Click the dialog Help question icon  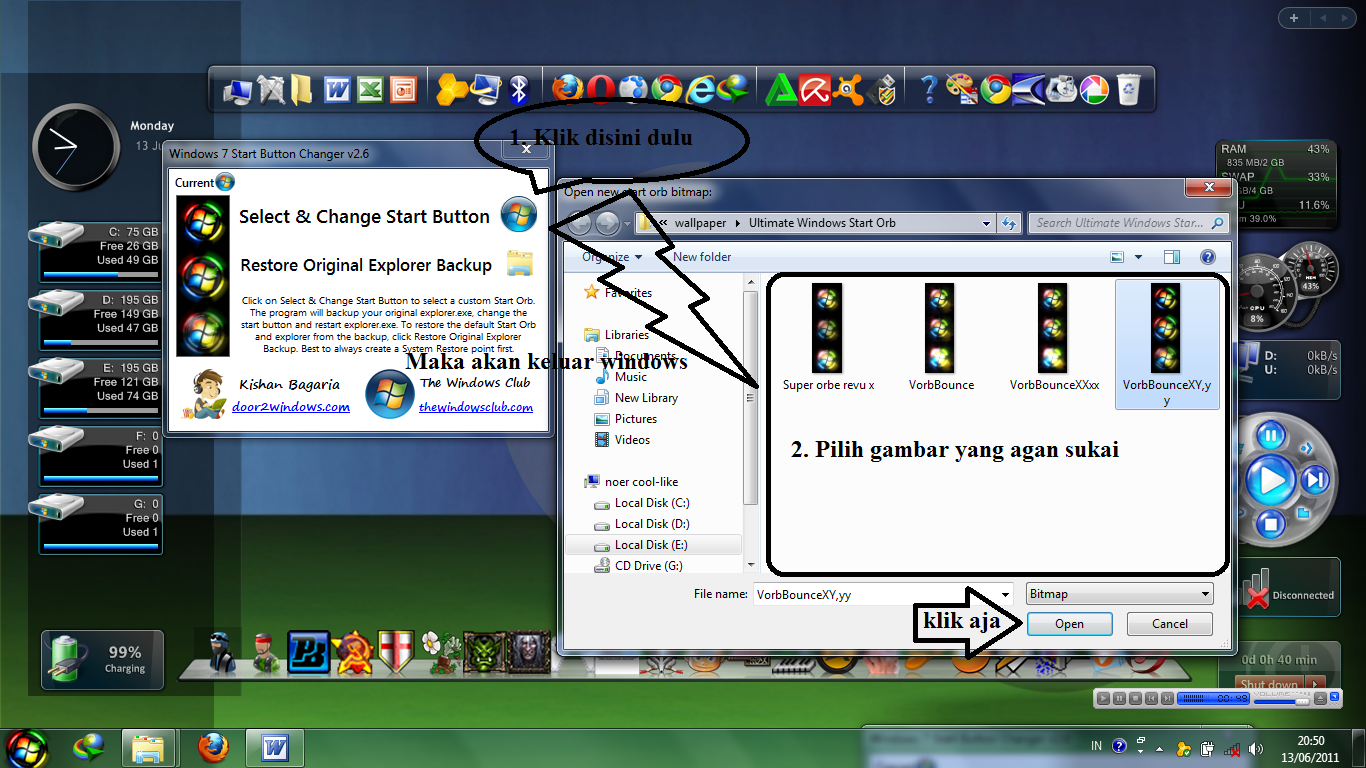click(1207, 257)
